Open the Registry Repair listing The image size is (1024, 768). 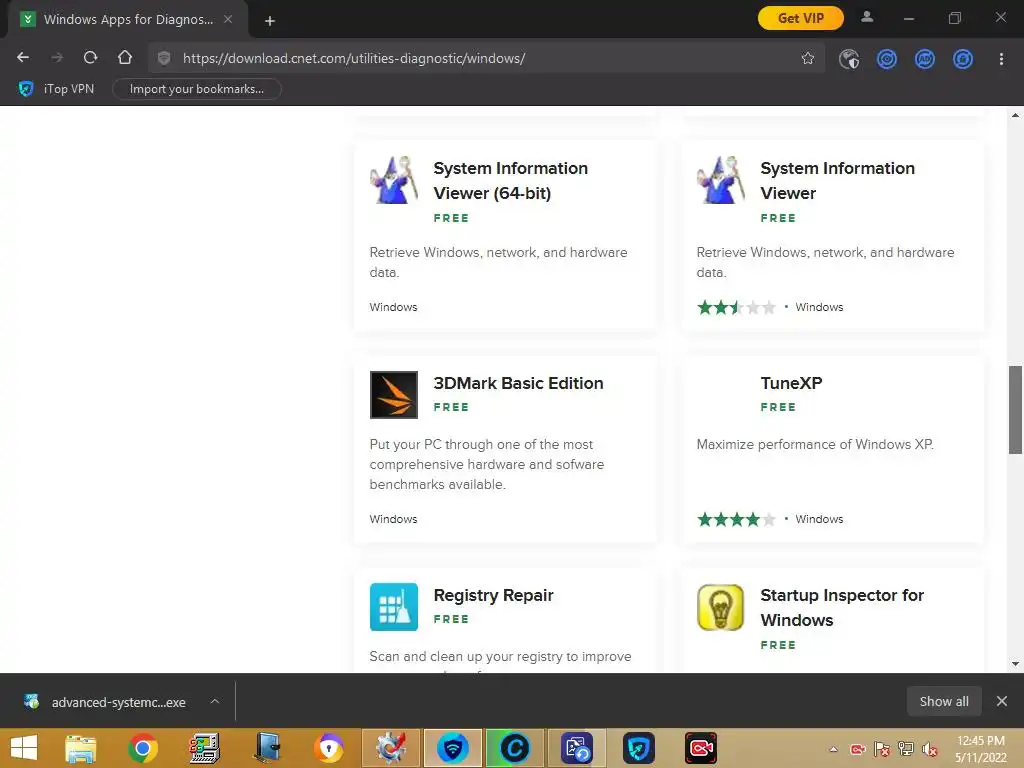point(493,596)
